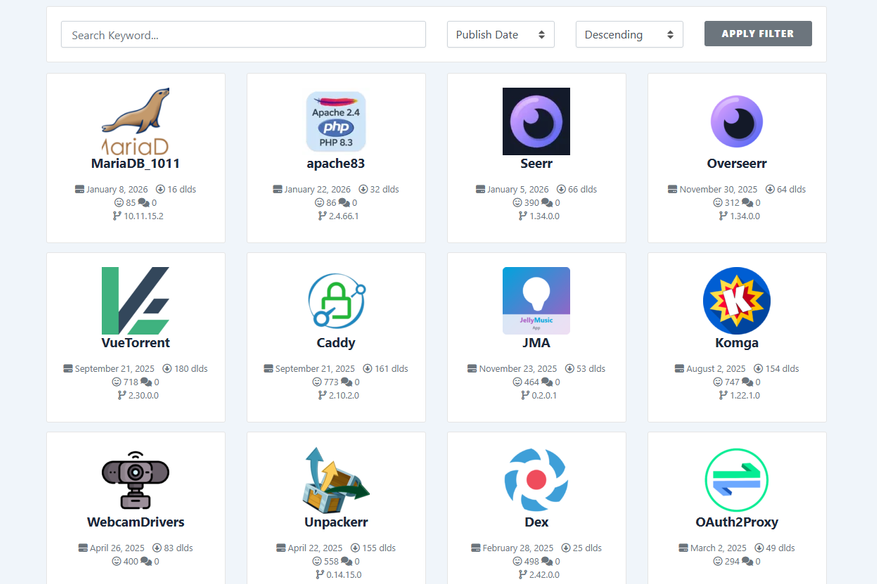Click the 180 dlds VueTorrent count

(191, 368)
